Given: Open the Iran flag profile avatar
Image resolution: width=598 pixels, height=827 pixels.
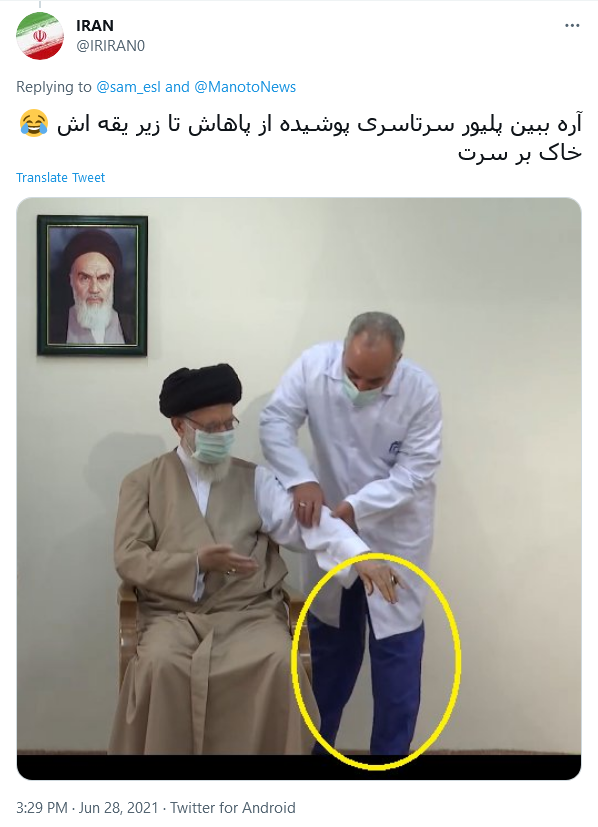Looking at the screenshot, I should 40,36.
